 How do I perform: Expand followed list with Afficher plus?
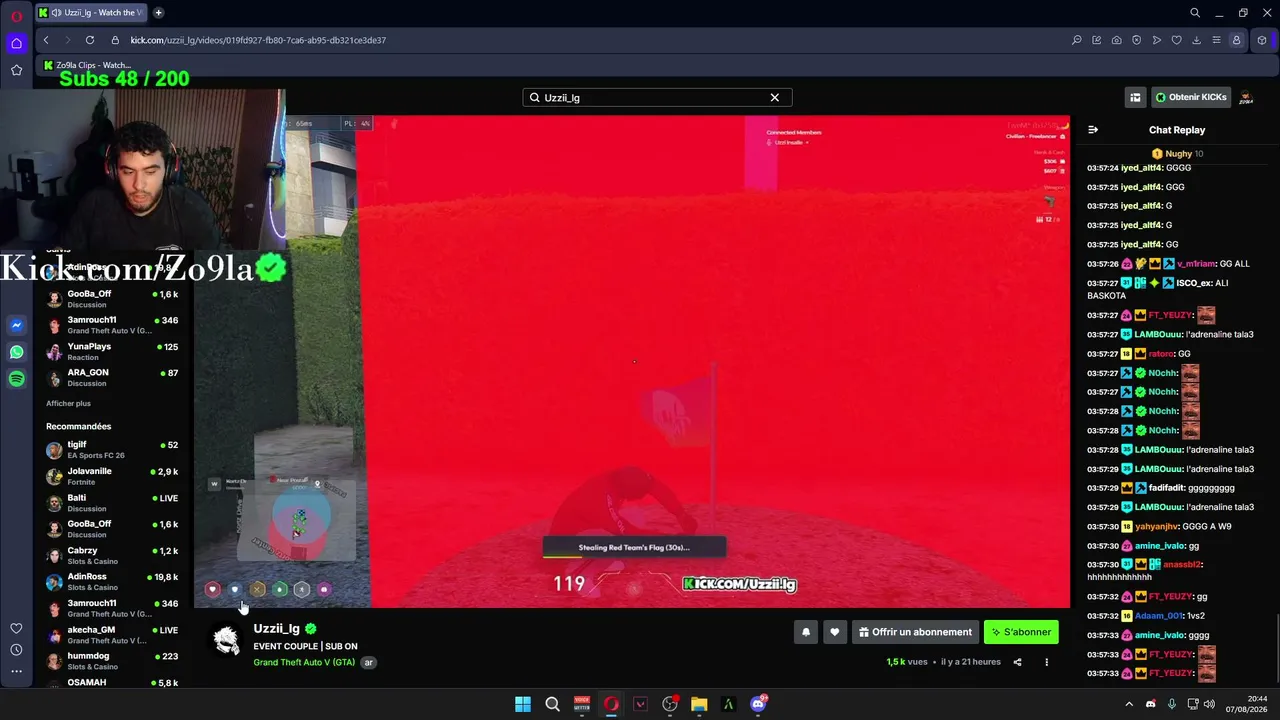[68, 403]
